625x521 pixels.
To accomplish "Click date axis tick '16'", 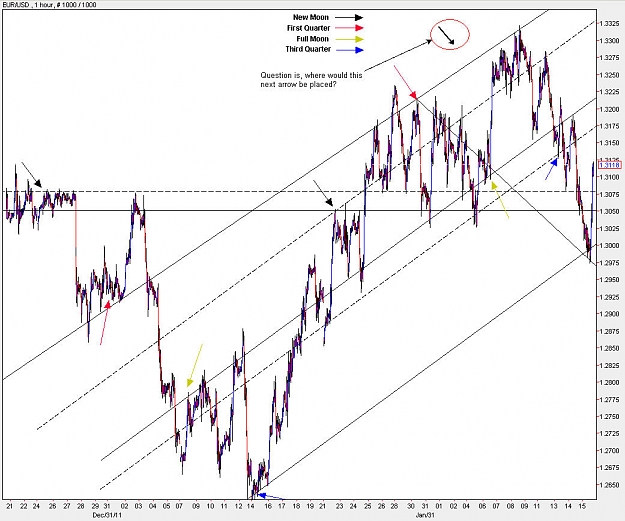I will [x=268, y=506].
